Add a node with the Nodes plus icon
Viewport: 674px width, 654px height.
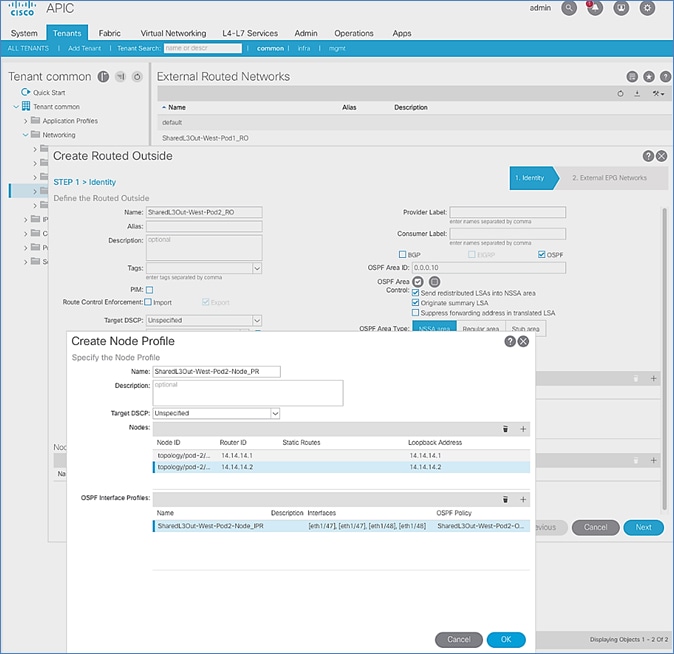pos(523,429)
